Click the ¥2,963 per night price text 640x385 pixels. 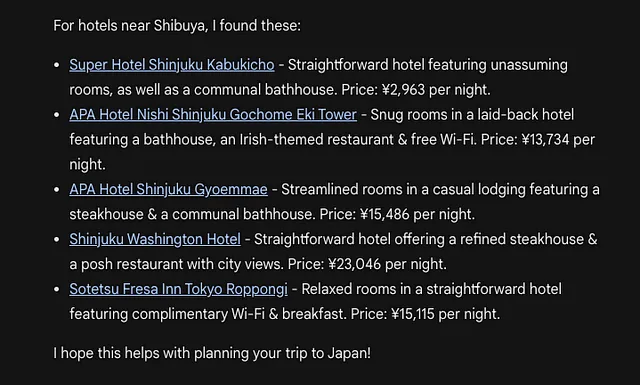tap(436, 90)
